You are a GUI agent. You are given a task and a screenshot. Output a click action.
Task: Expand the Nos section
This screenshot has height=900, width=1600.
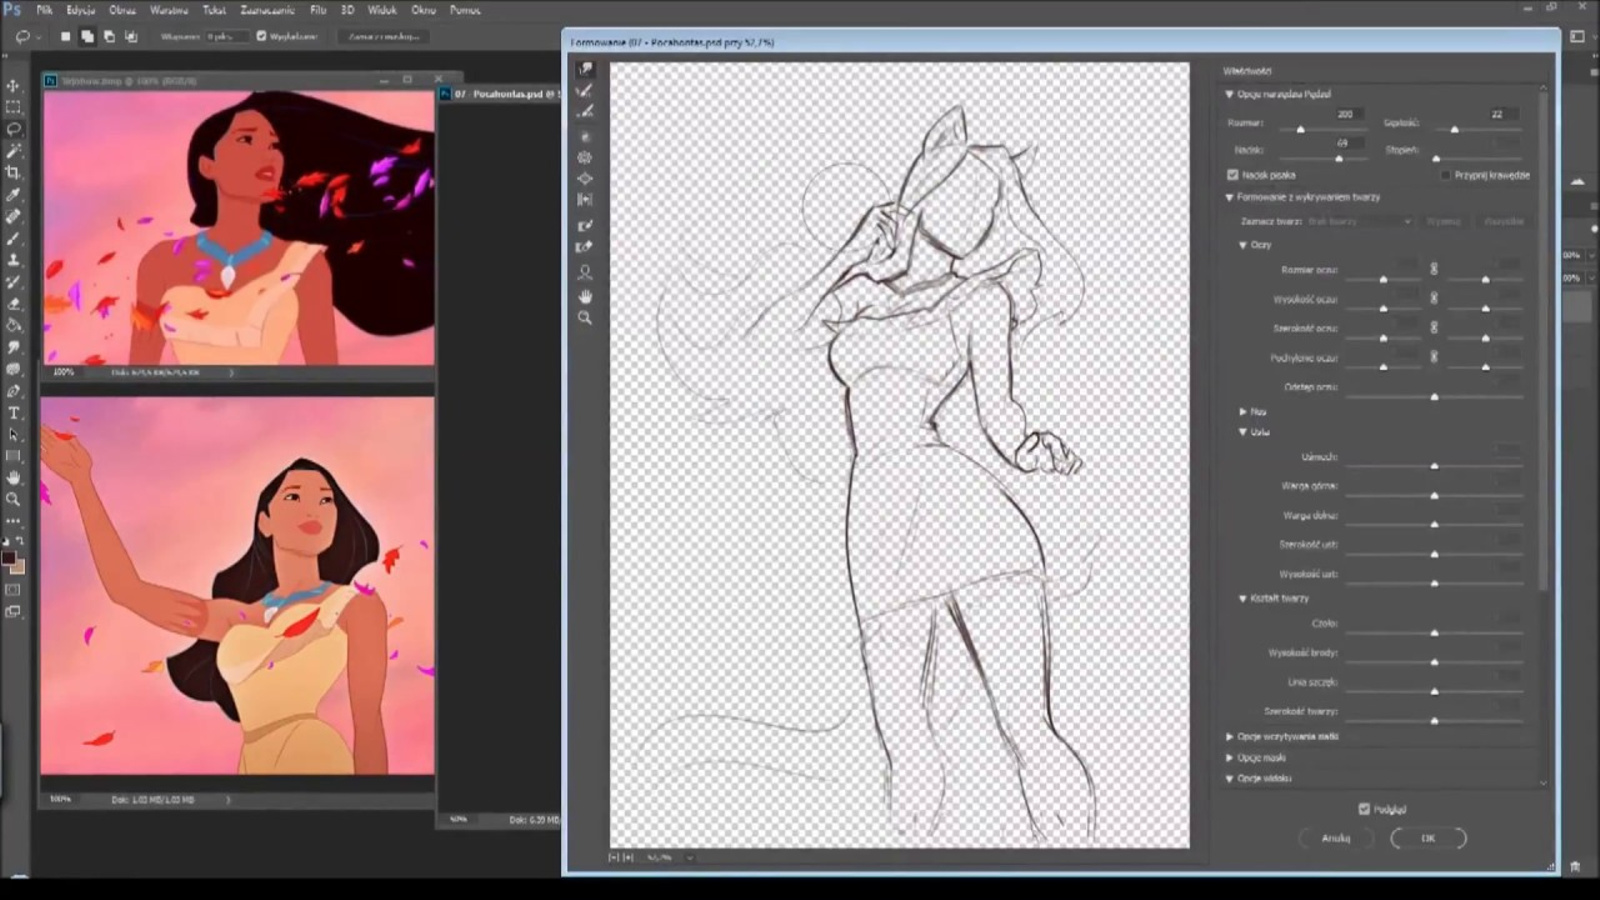(1243, 411)
